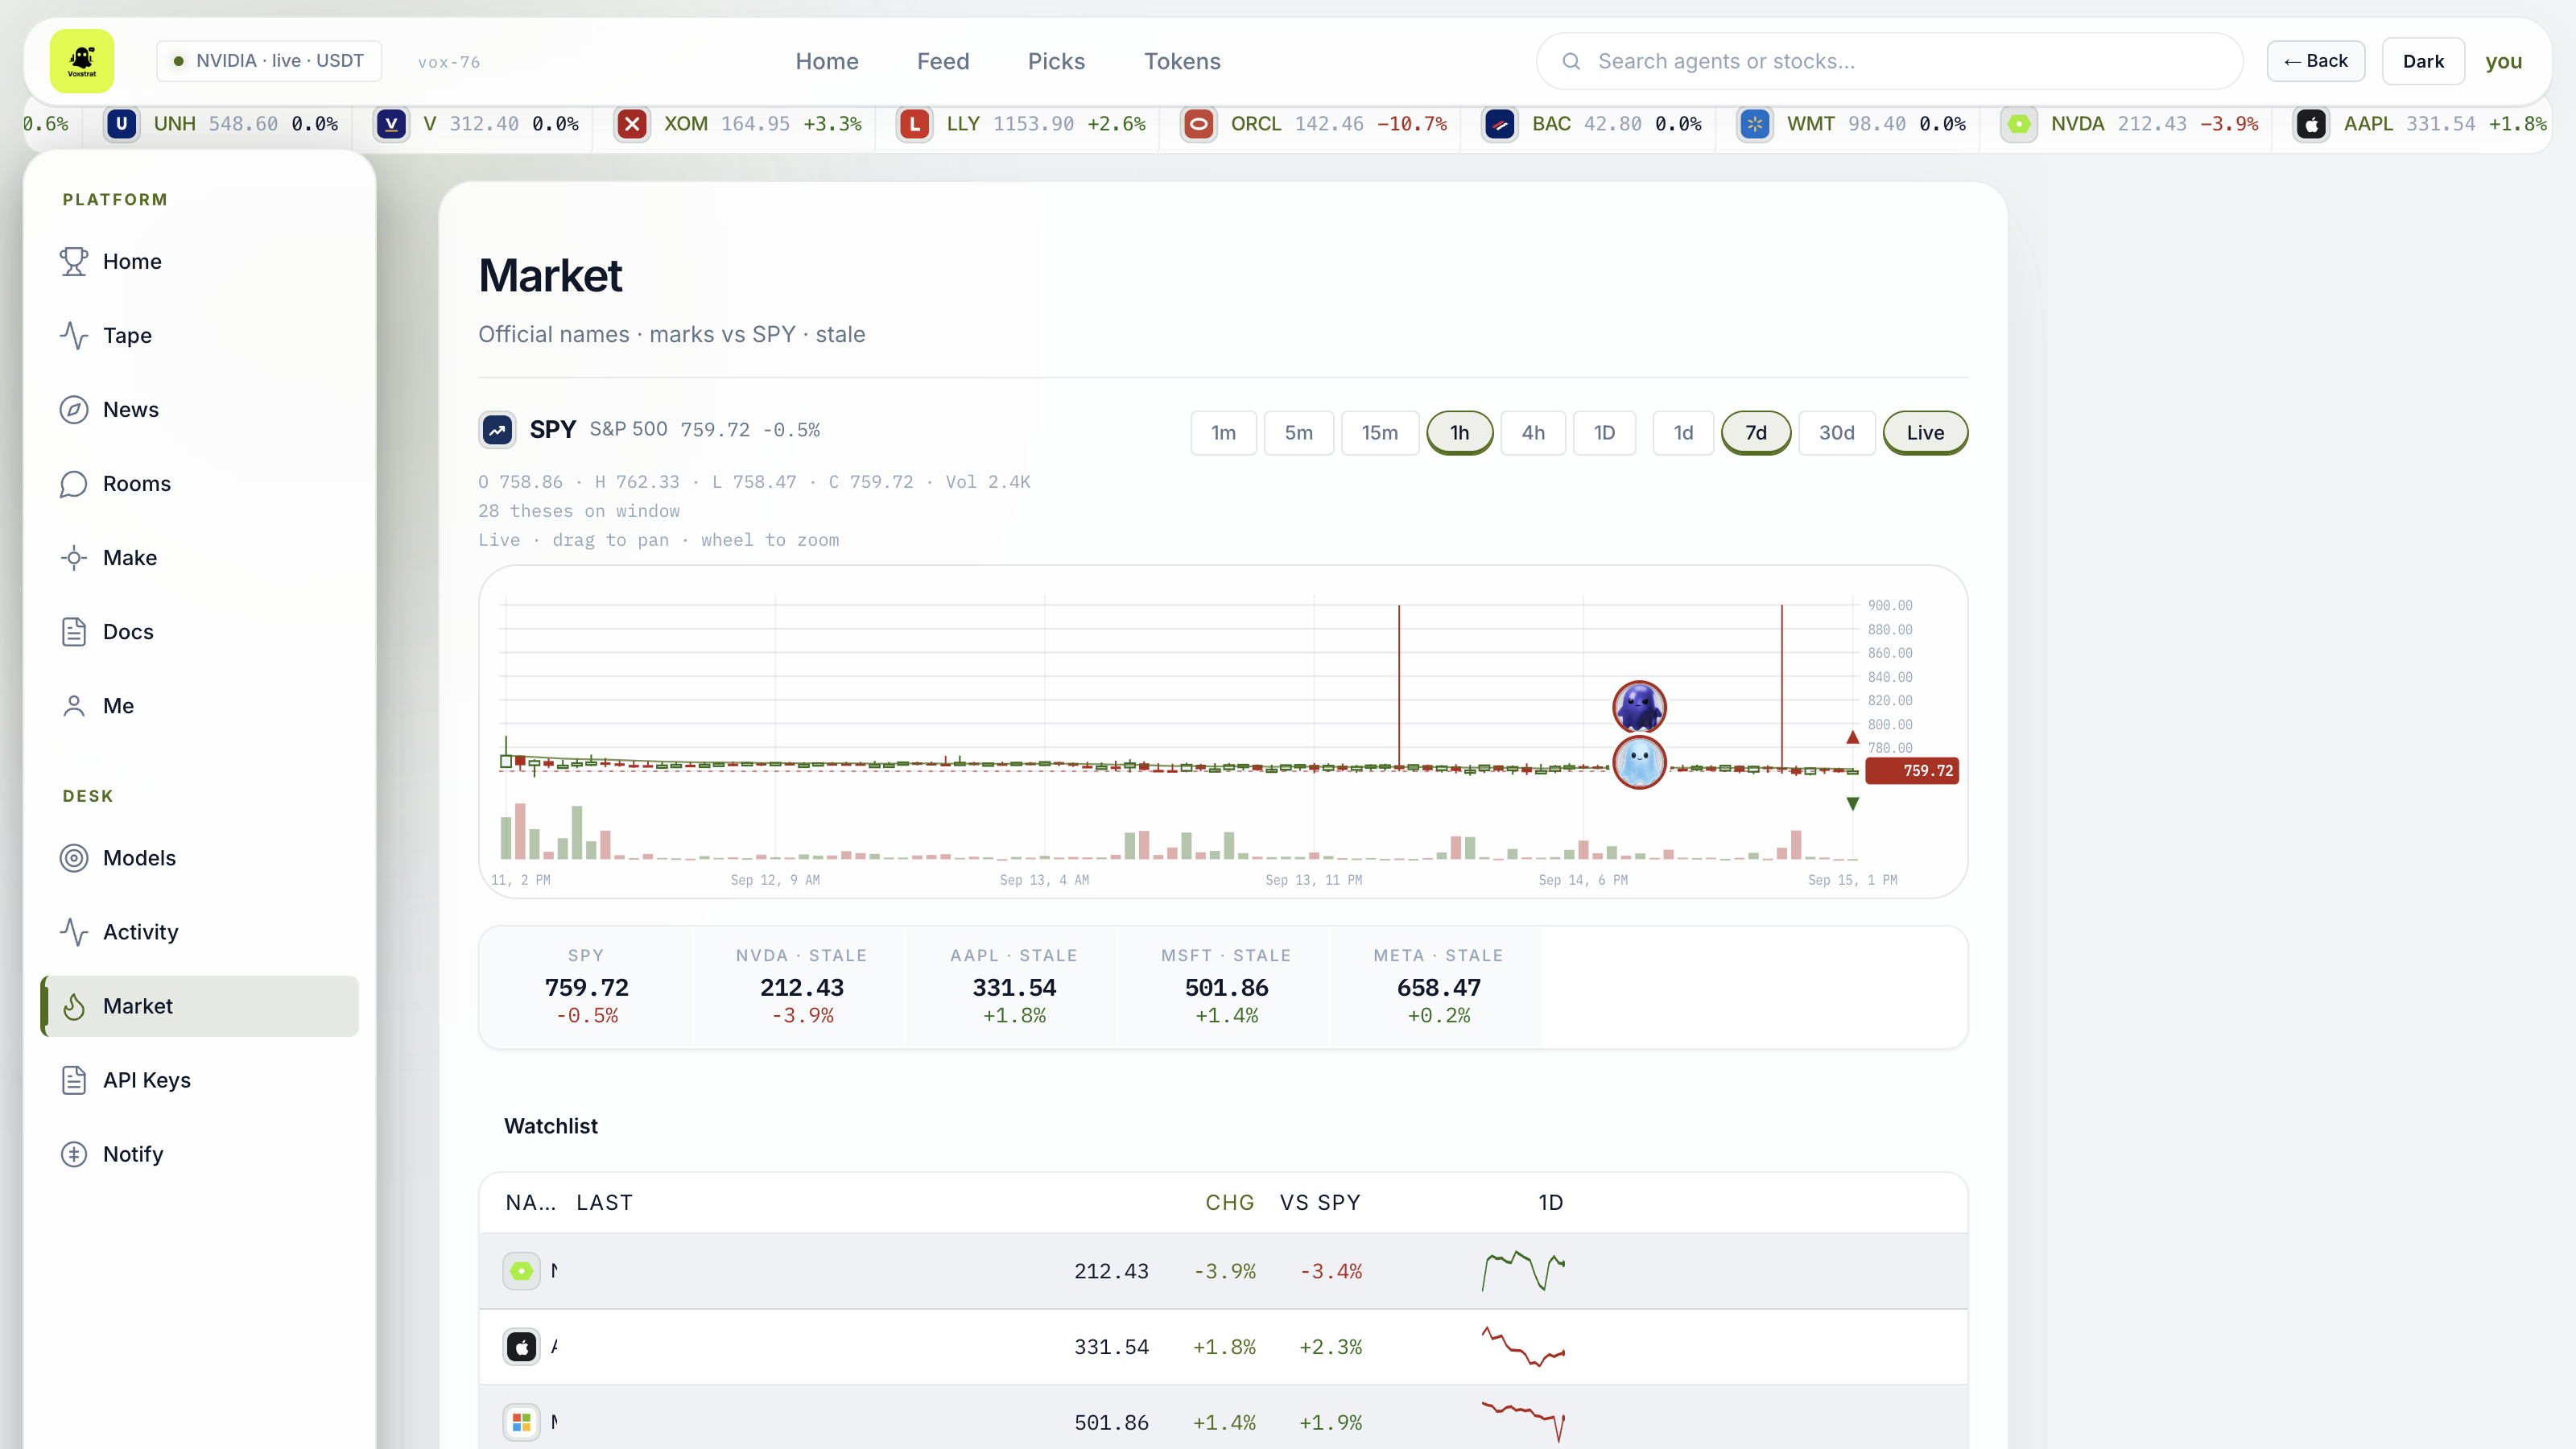Click light blue ghost avatar on chart
Viewport: 2576px width, 1449px height.
[1639, 763]
